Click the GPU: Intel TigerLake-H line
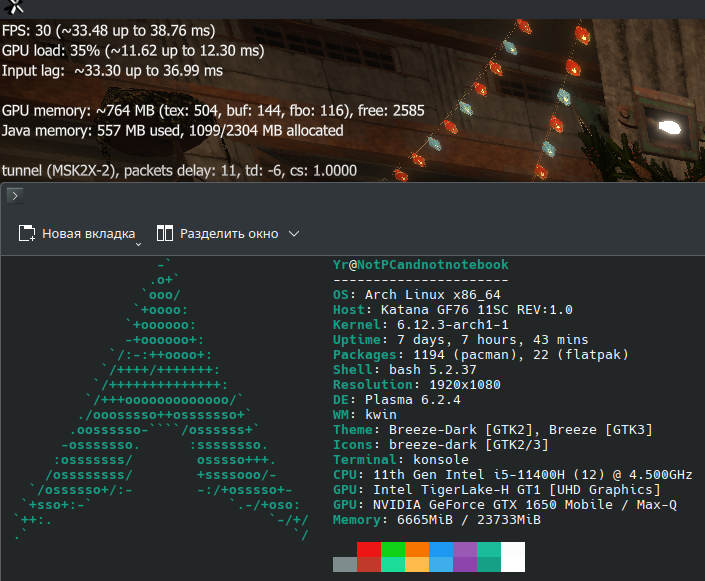 click(x=496, y=489)
